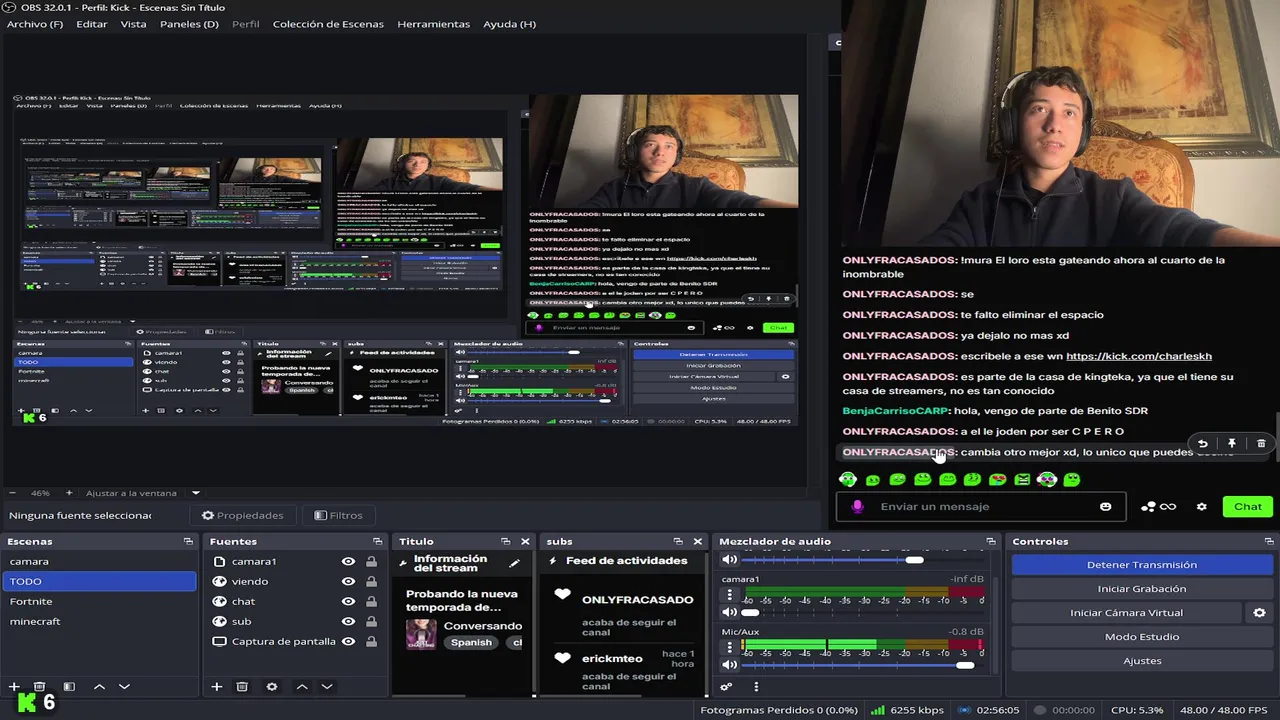Close the subs dock panel
The width and height of the screenshot is (1280, 720).
click(x=697, y=541)
